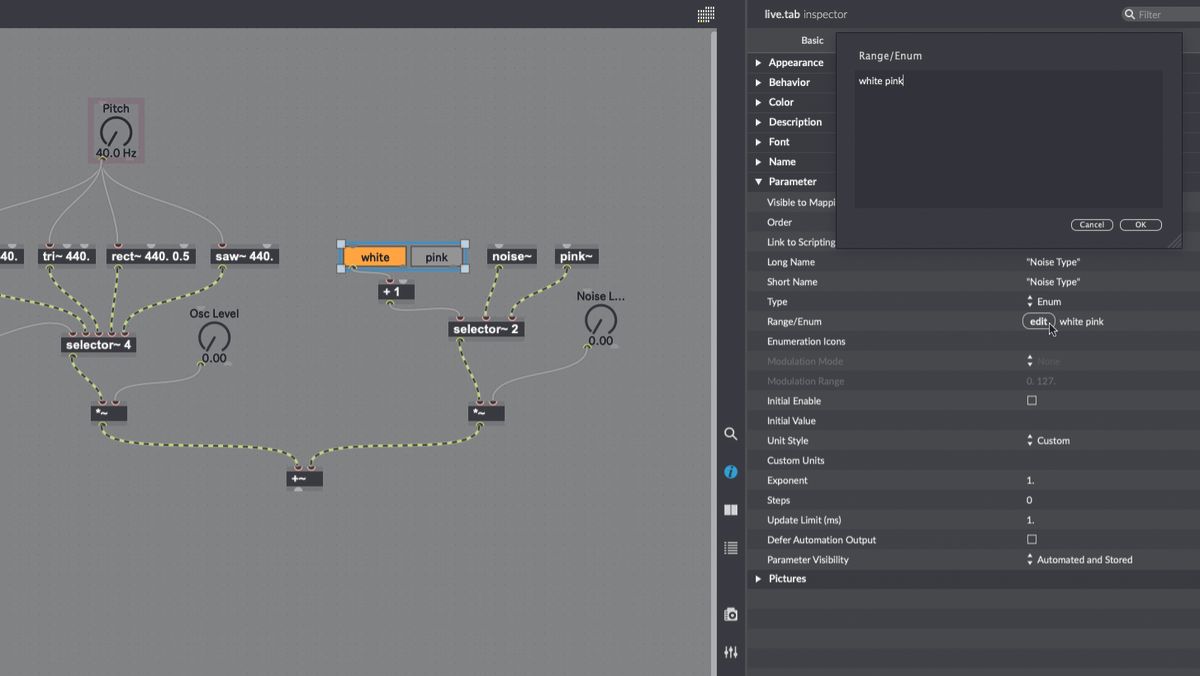
Task: Expand the Appearance section
Action: [x=759, y=62]
